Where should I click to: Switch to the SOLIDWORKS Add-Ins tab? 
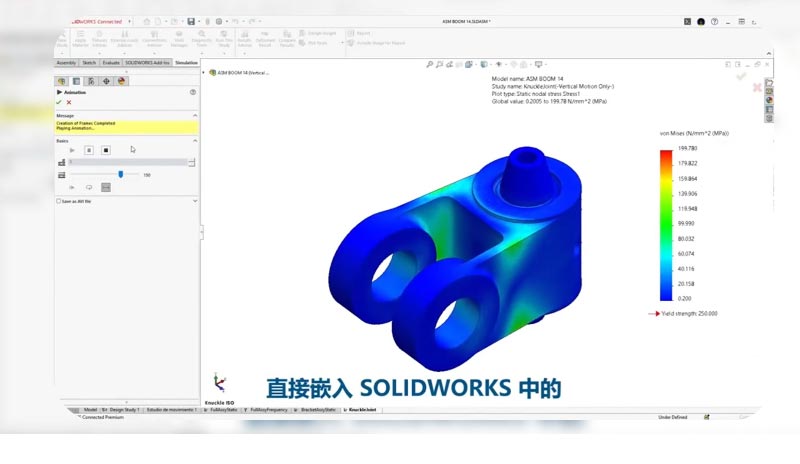(147, 63)
